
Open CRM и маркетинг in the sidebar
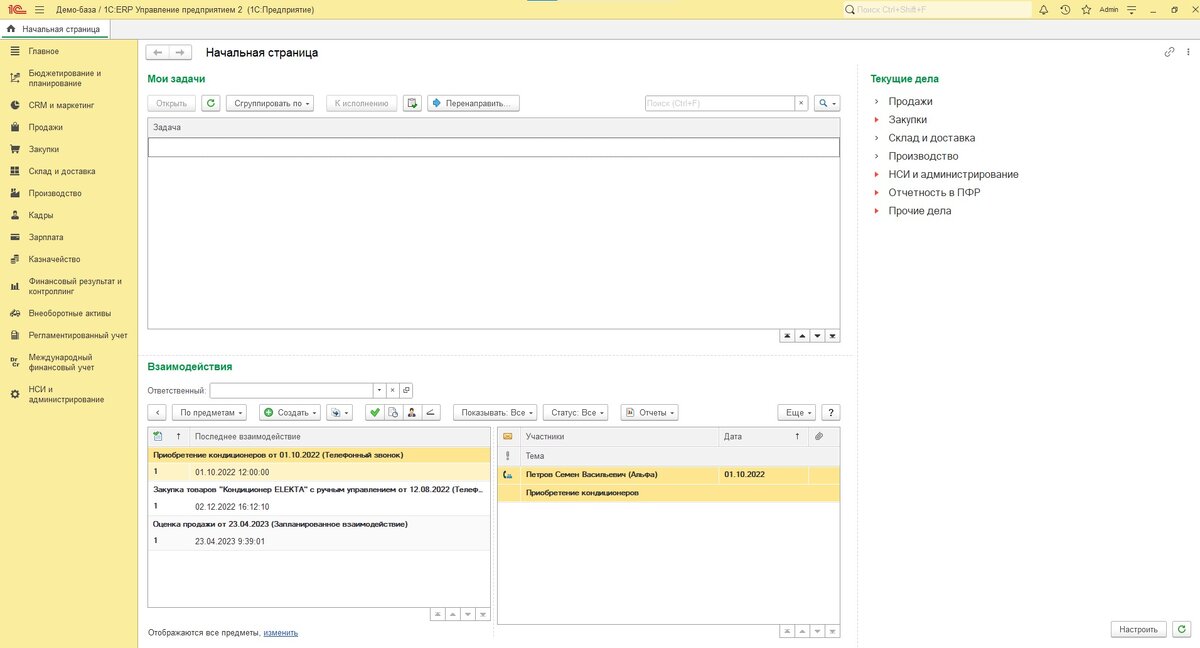pos(61,105)
